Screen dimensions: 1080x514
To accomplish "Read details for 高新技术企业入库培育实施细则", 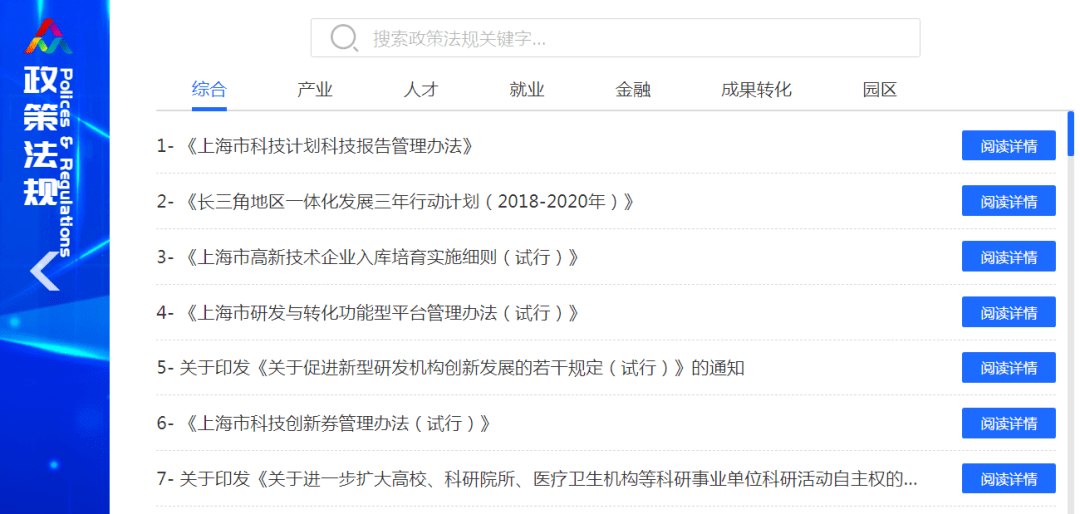I will tap(1008, 257).
